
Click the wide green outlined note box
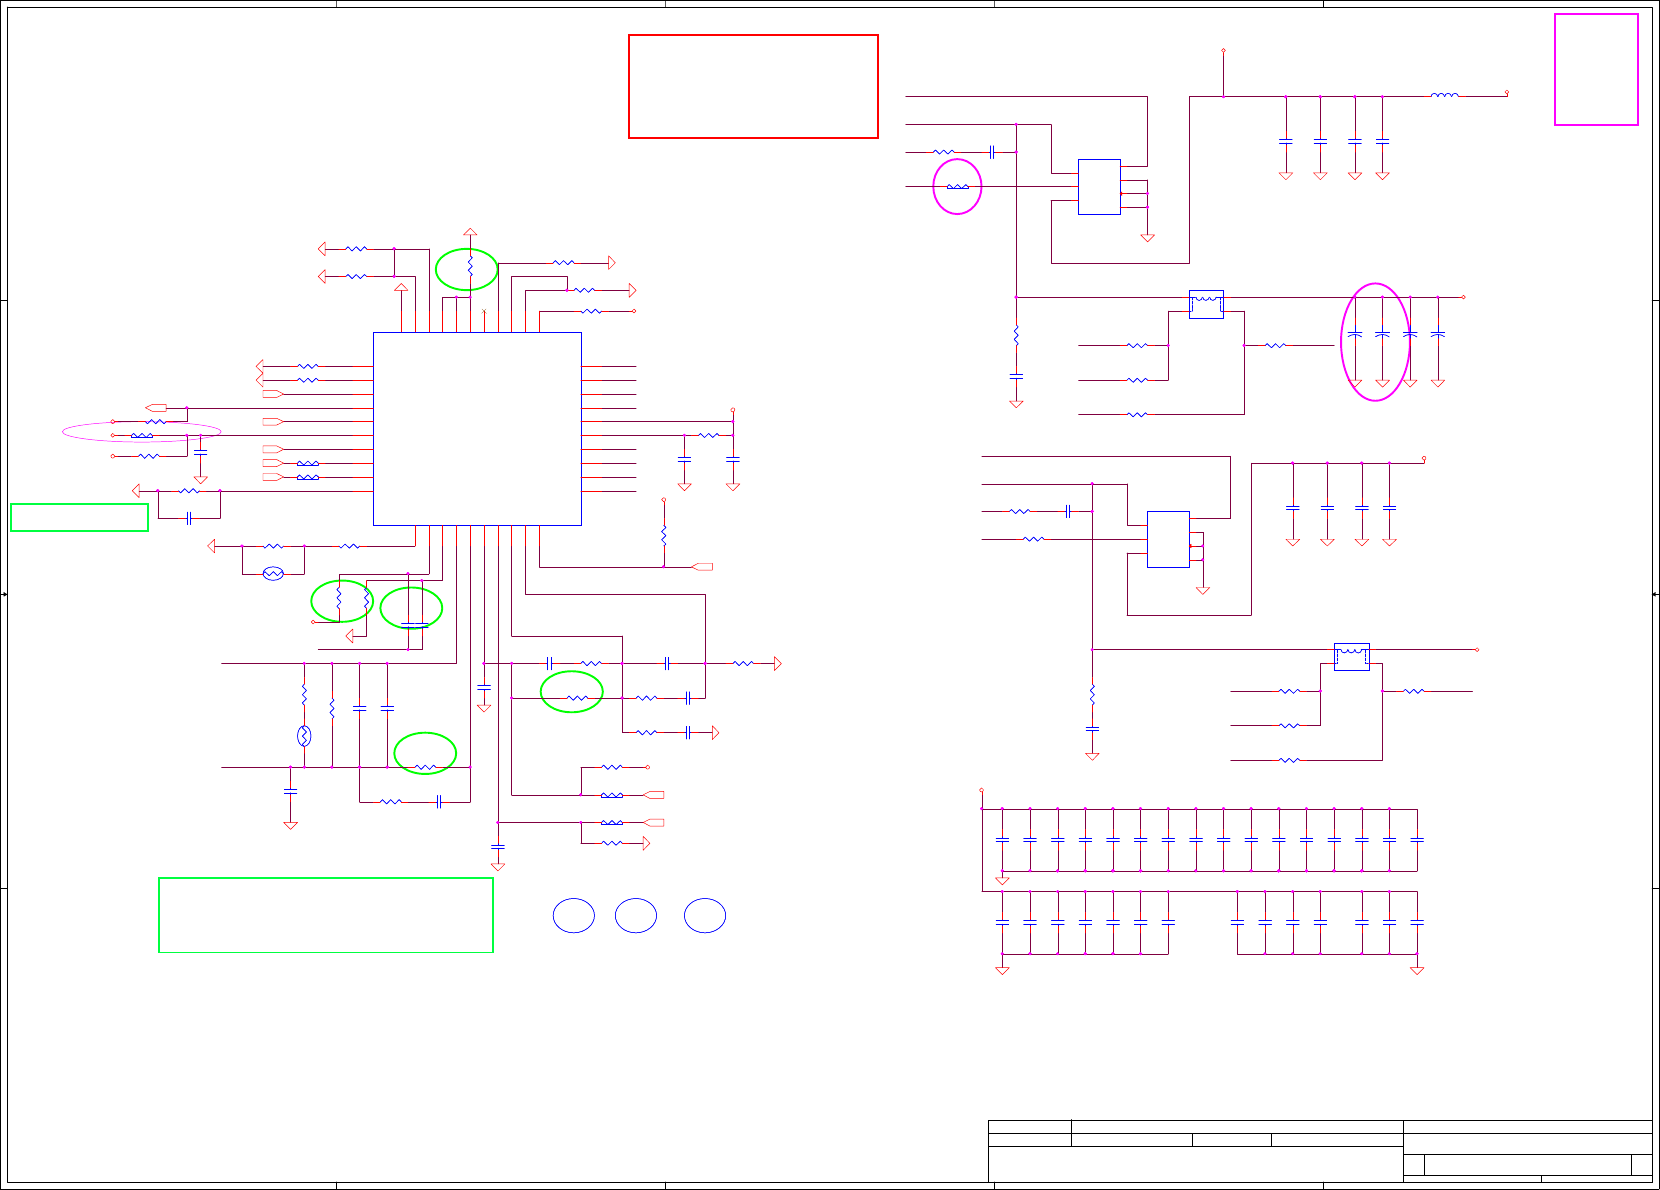click(326, 915)
